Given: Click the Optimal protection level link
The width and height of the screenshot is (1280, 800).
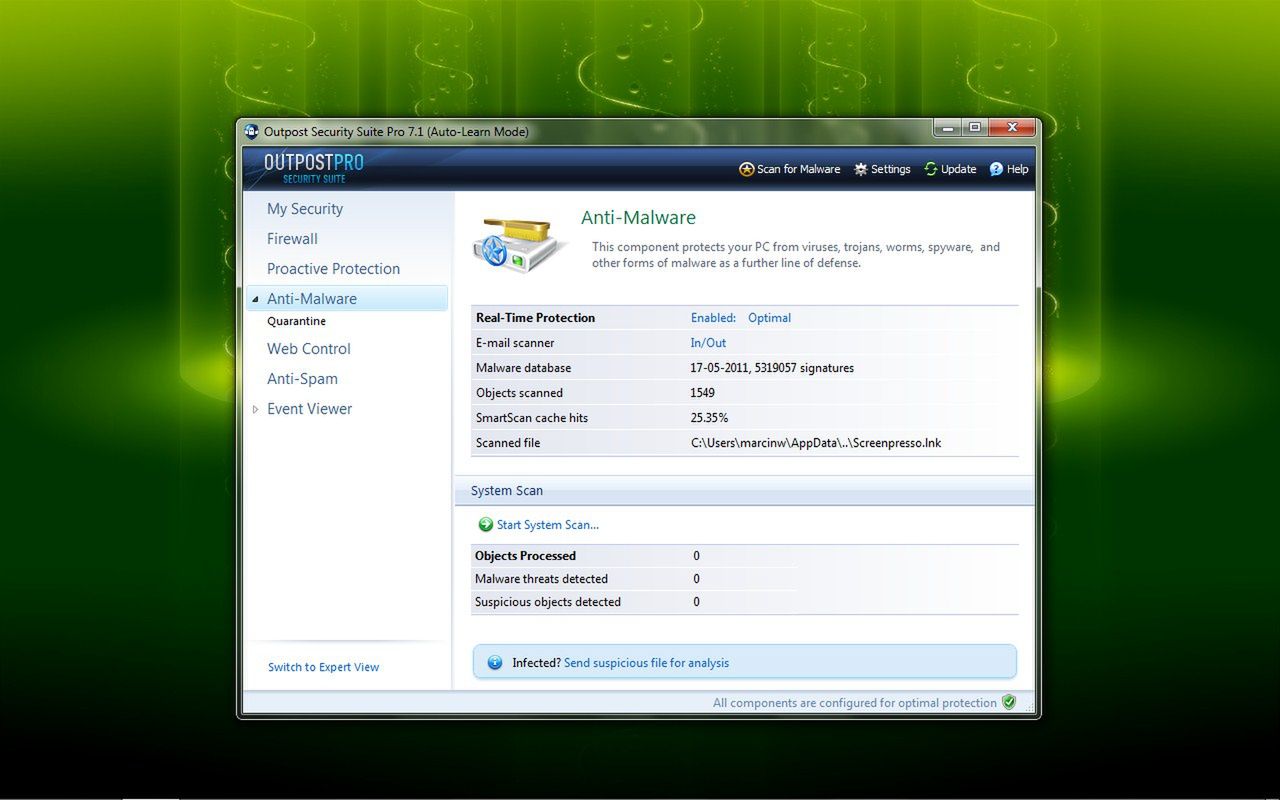Looking at the screenshot, I should point(769,318).
